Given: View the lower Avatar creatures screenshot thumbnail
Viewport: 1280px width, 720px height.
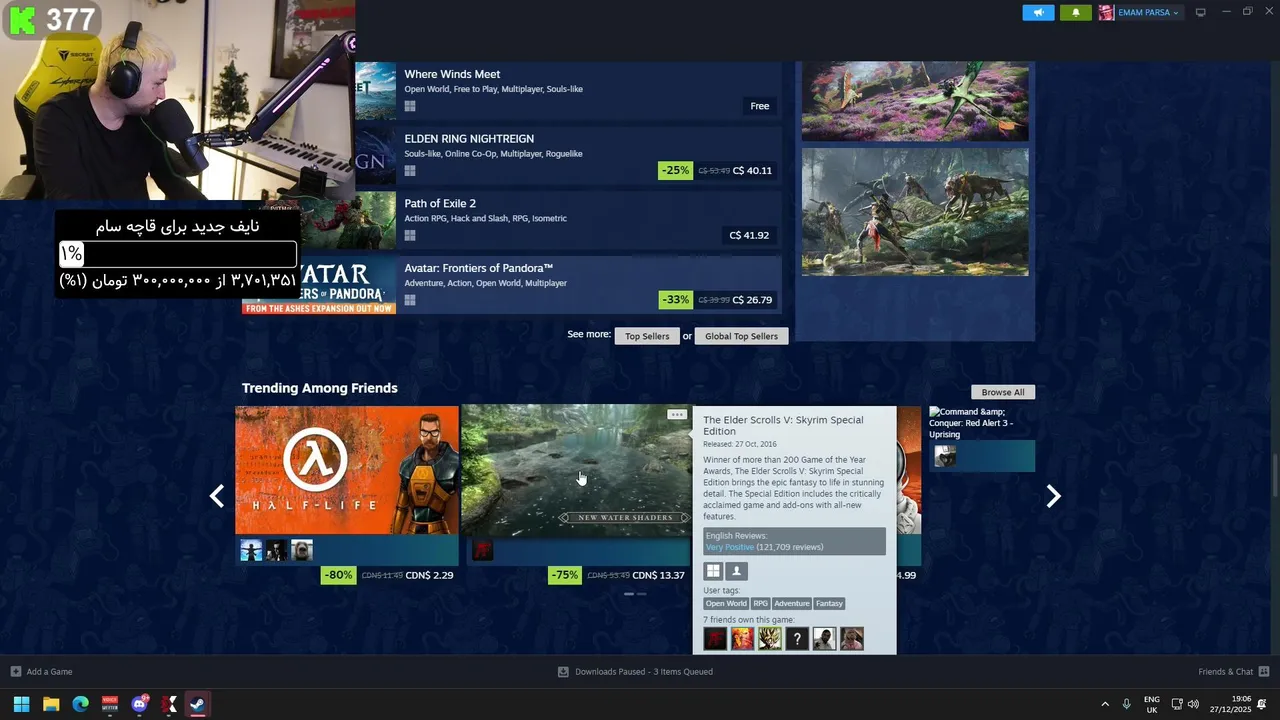Looking at the screenshot, I should click(x=915, y=212).
